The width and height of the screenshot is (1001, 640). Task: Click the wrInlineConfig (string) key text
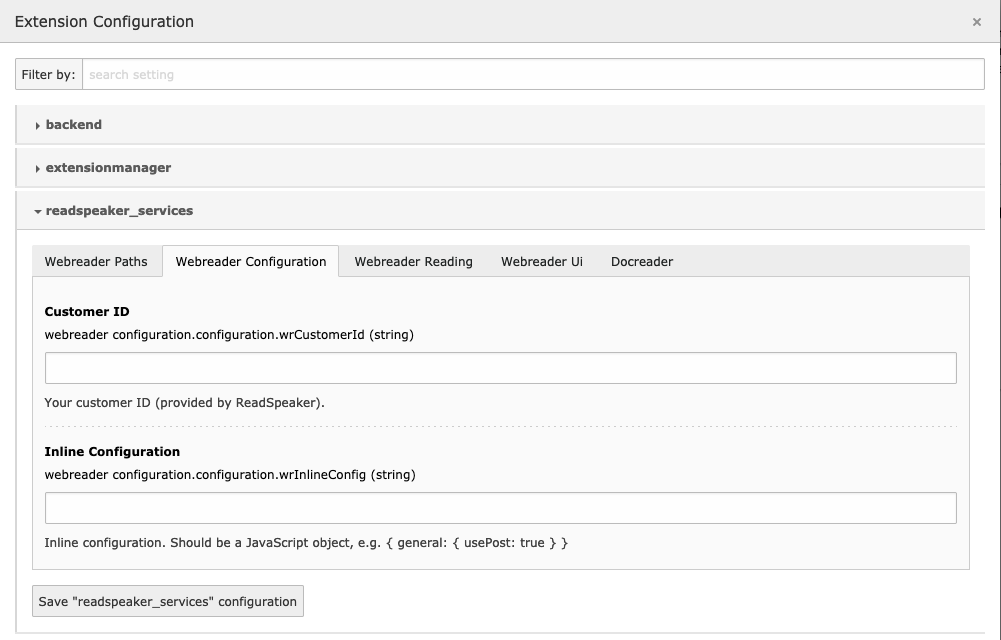pos(230,475)
